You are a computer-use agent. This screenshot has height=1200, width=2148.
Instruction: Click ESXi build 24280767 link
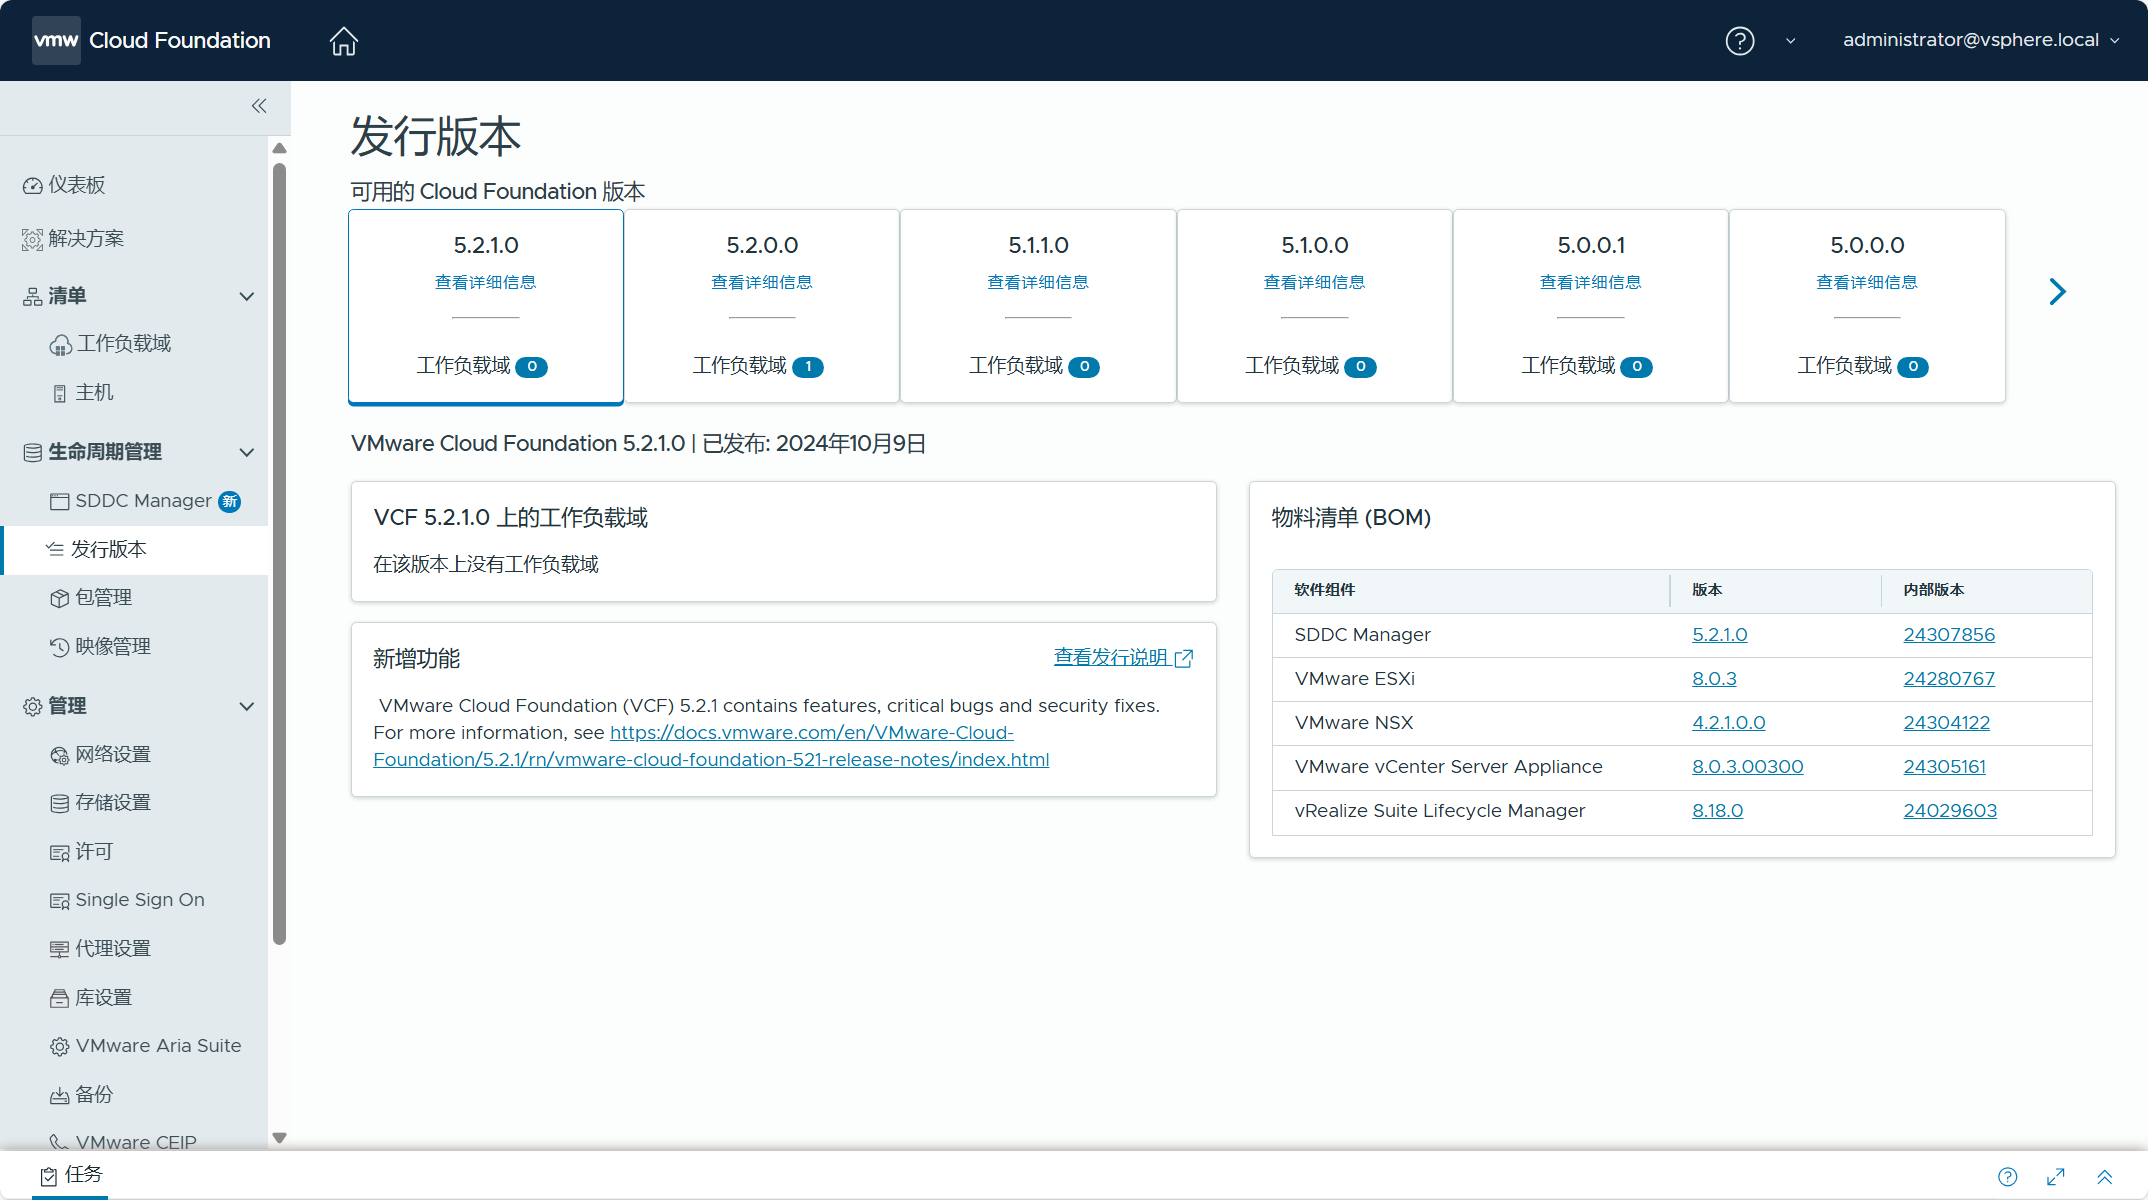pos(1949,679)
